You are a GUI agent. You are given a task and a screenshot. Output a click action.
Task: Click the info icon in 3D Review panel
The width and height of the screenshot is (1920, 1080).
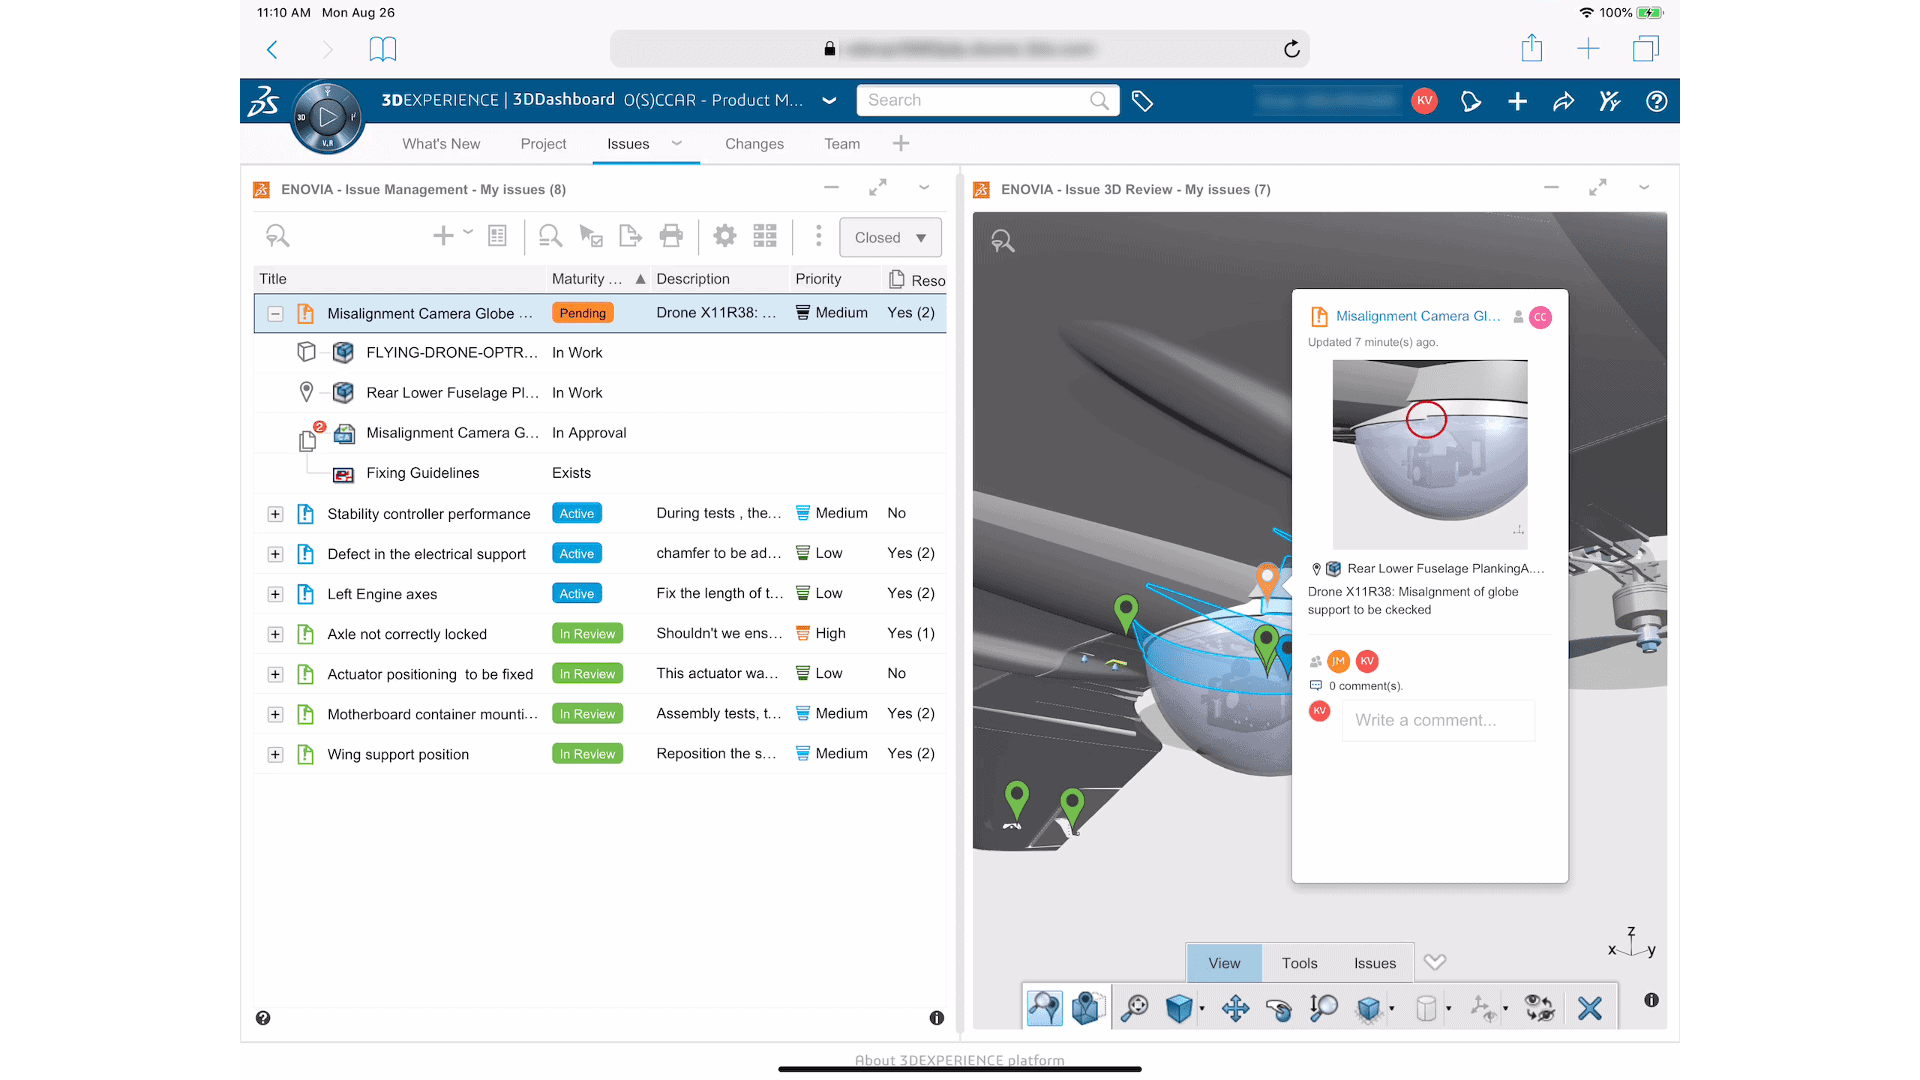click(x=1651, y=1000)
